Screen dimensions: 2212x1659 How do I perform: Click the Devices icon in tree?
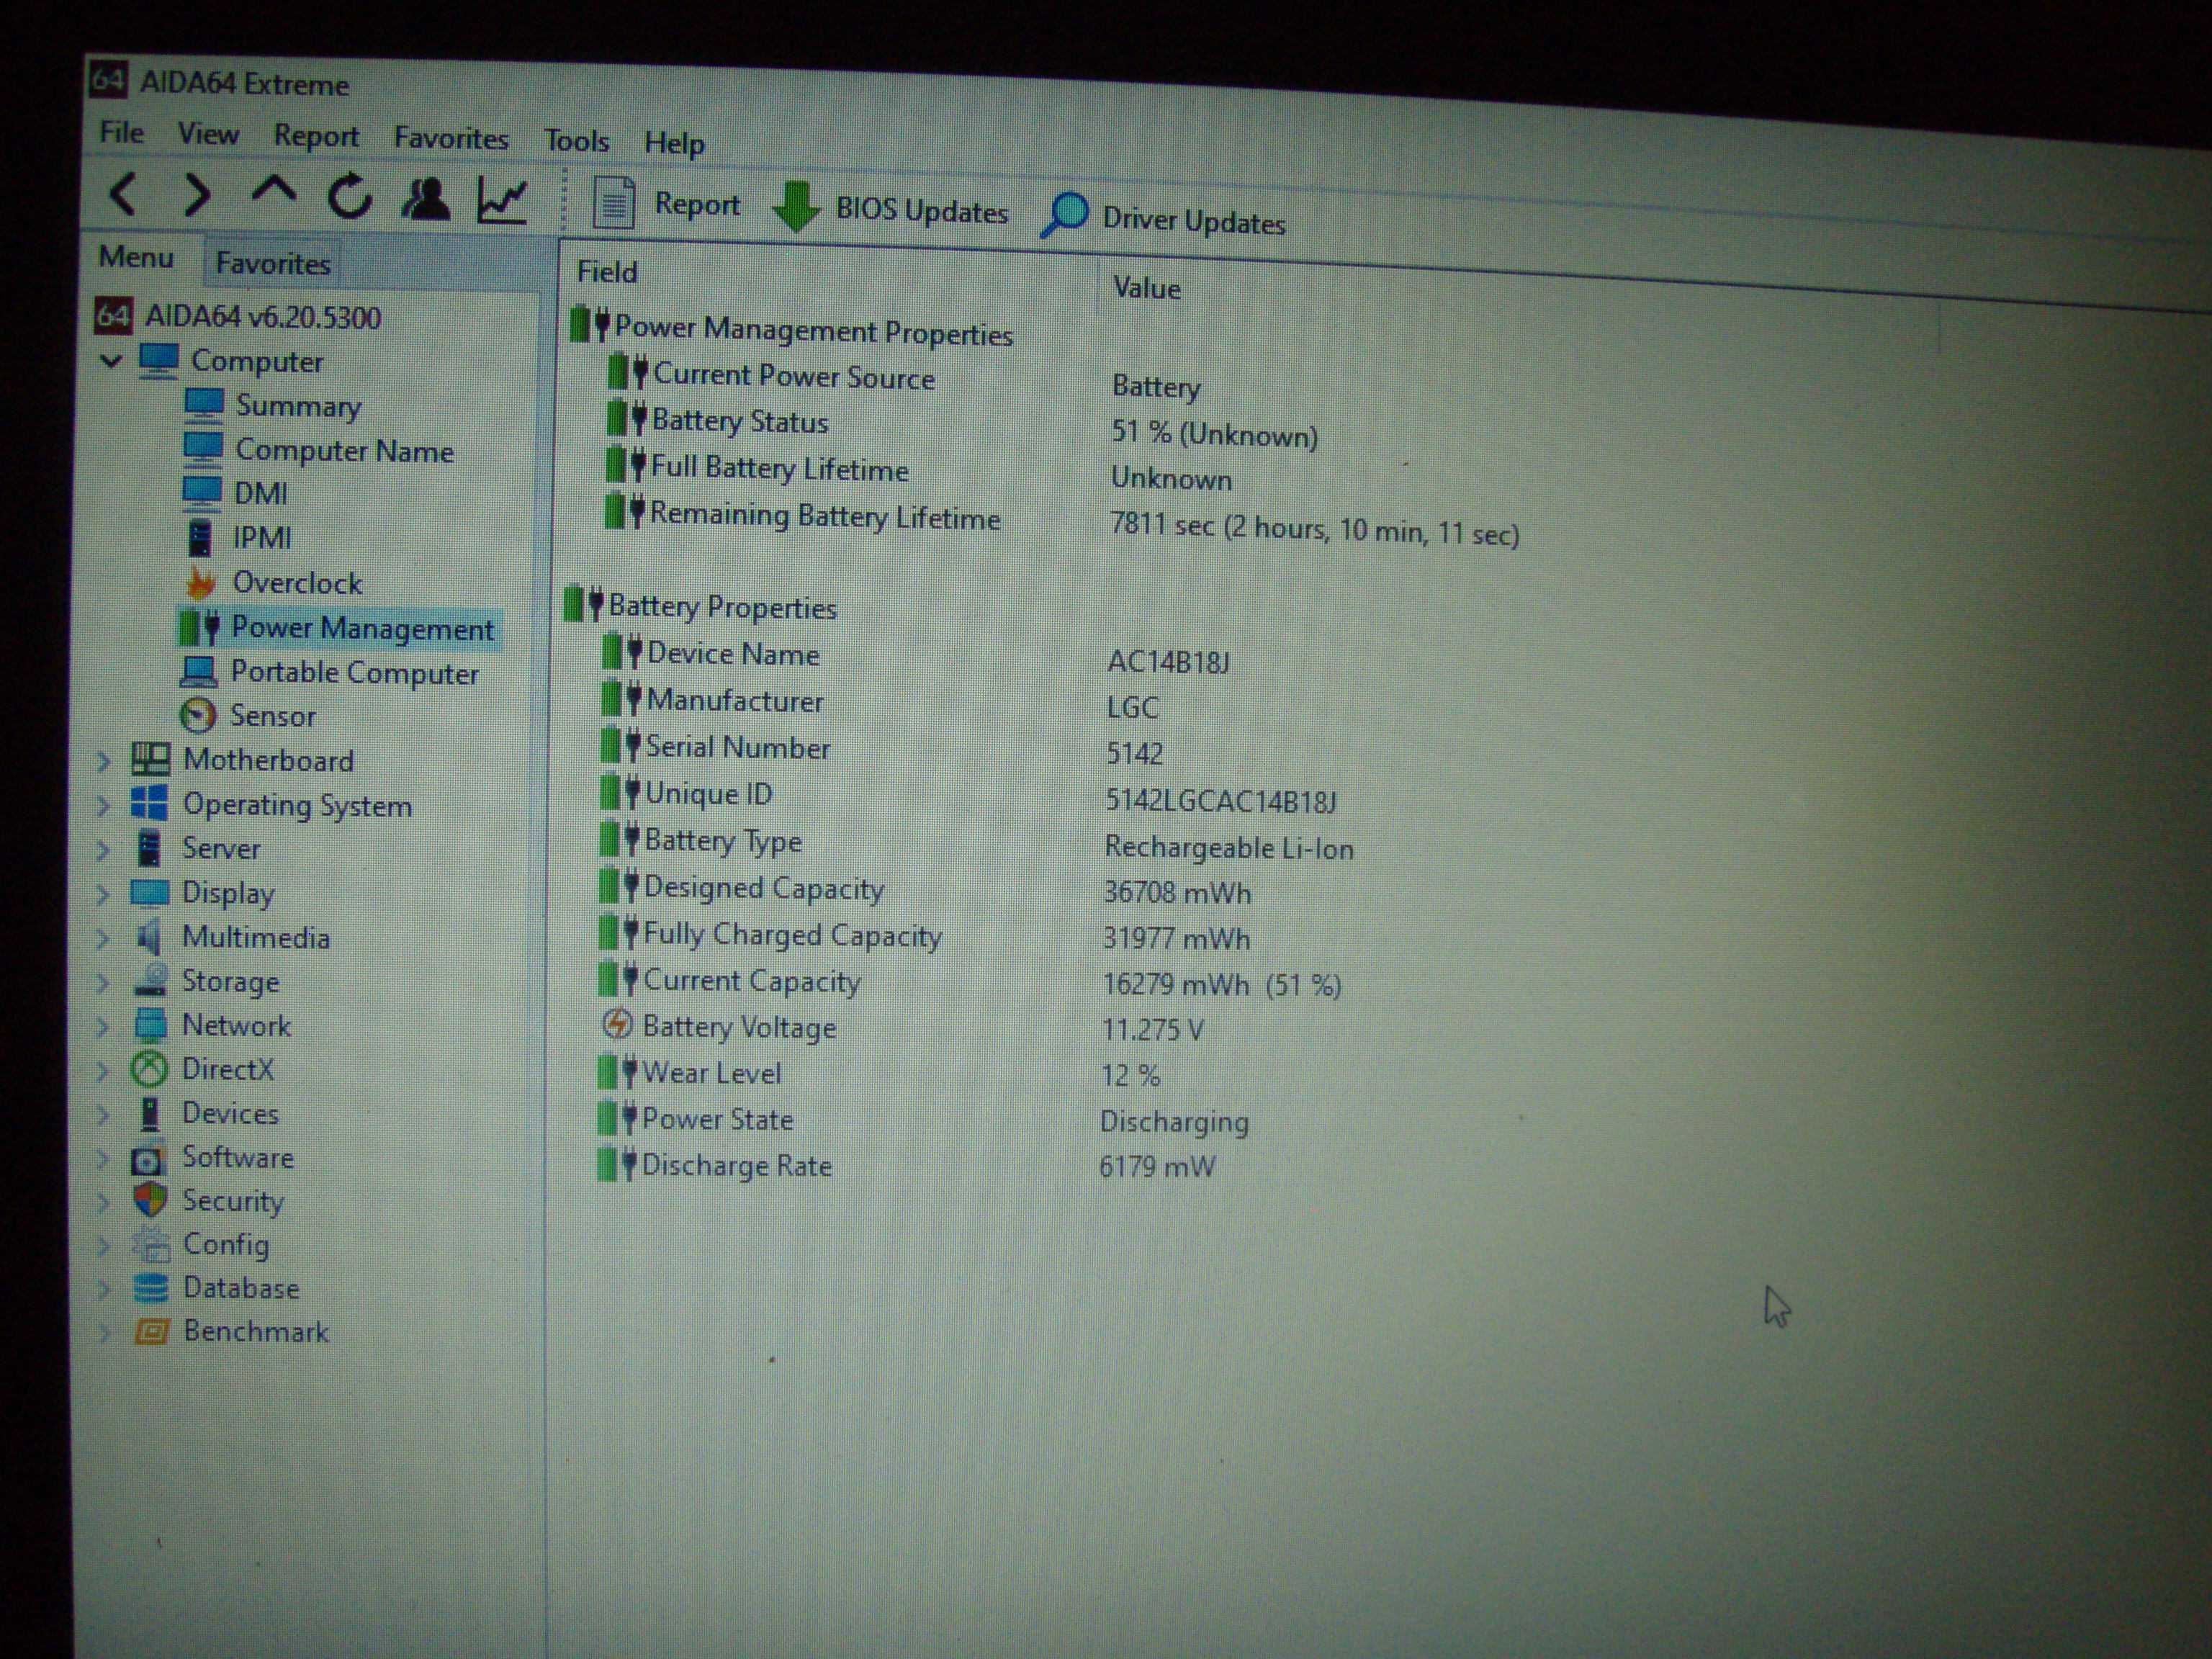(150, 1113)
